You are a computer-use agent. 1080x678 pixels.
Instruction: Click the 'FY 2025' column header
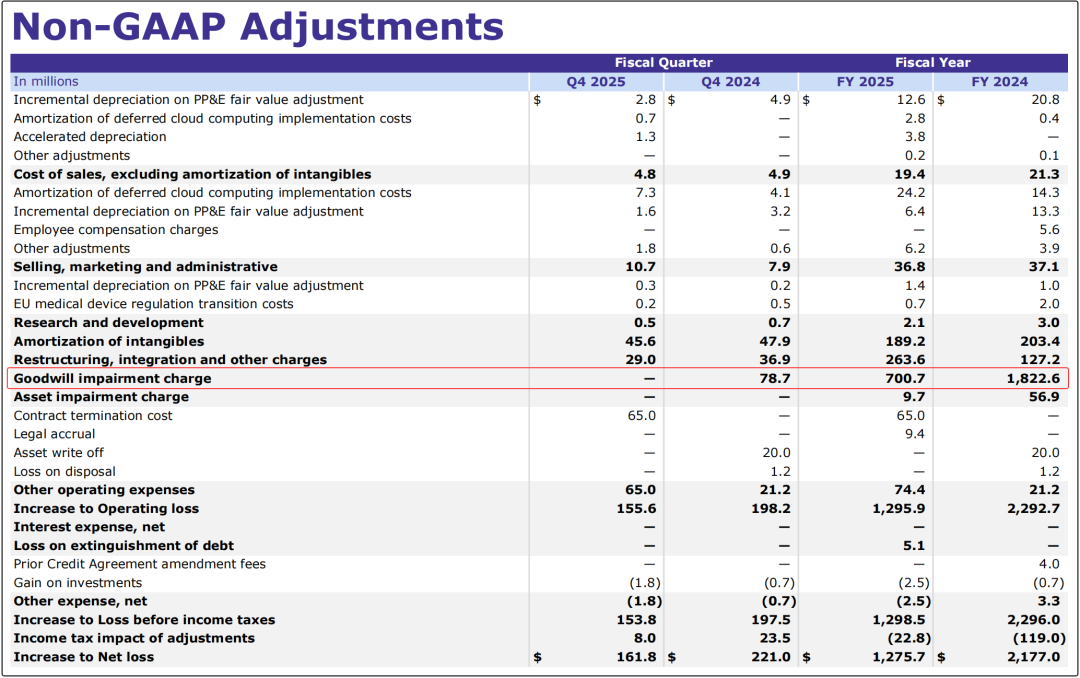click(865, 81)
